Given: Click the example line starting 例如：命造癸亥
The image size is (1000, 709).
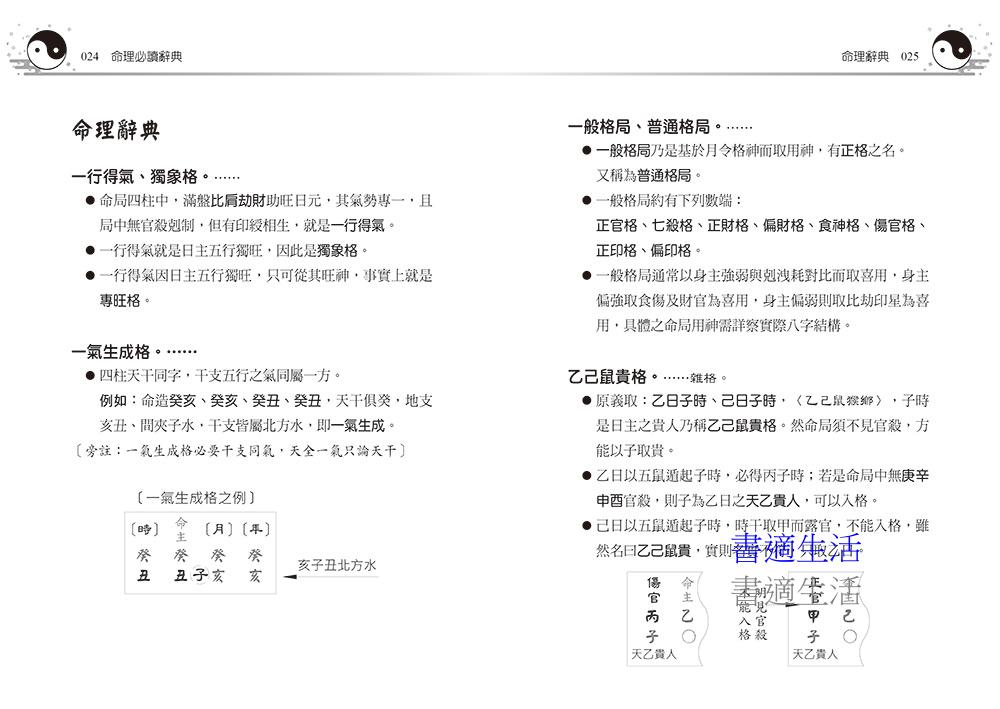Looking at the screenshot, I should 266,400.
